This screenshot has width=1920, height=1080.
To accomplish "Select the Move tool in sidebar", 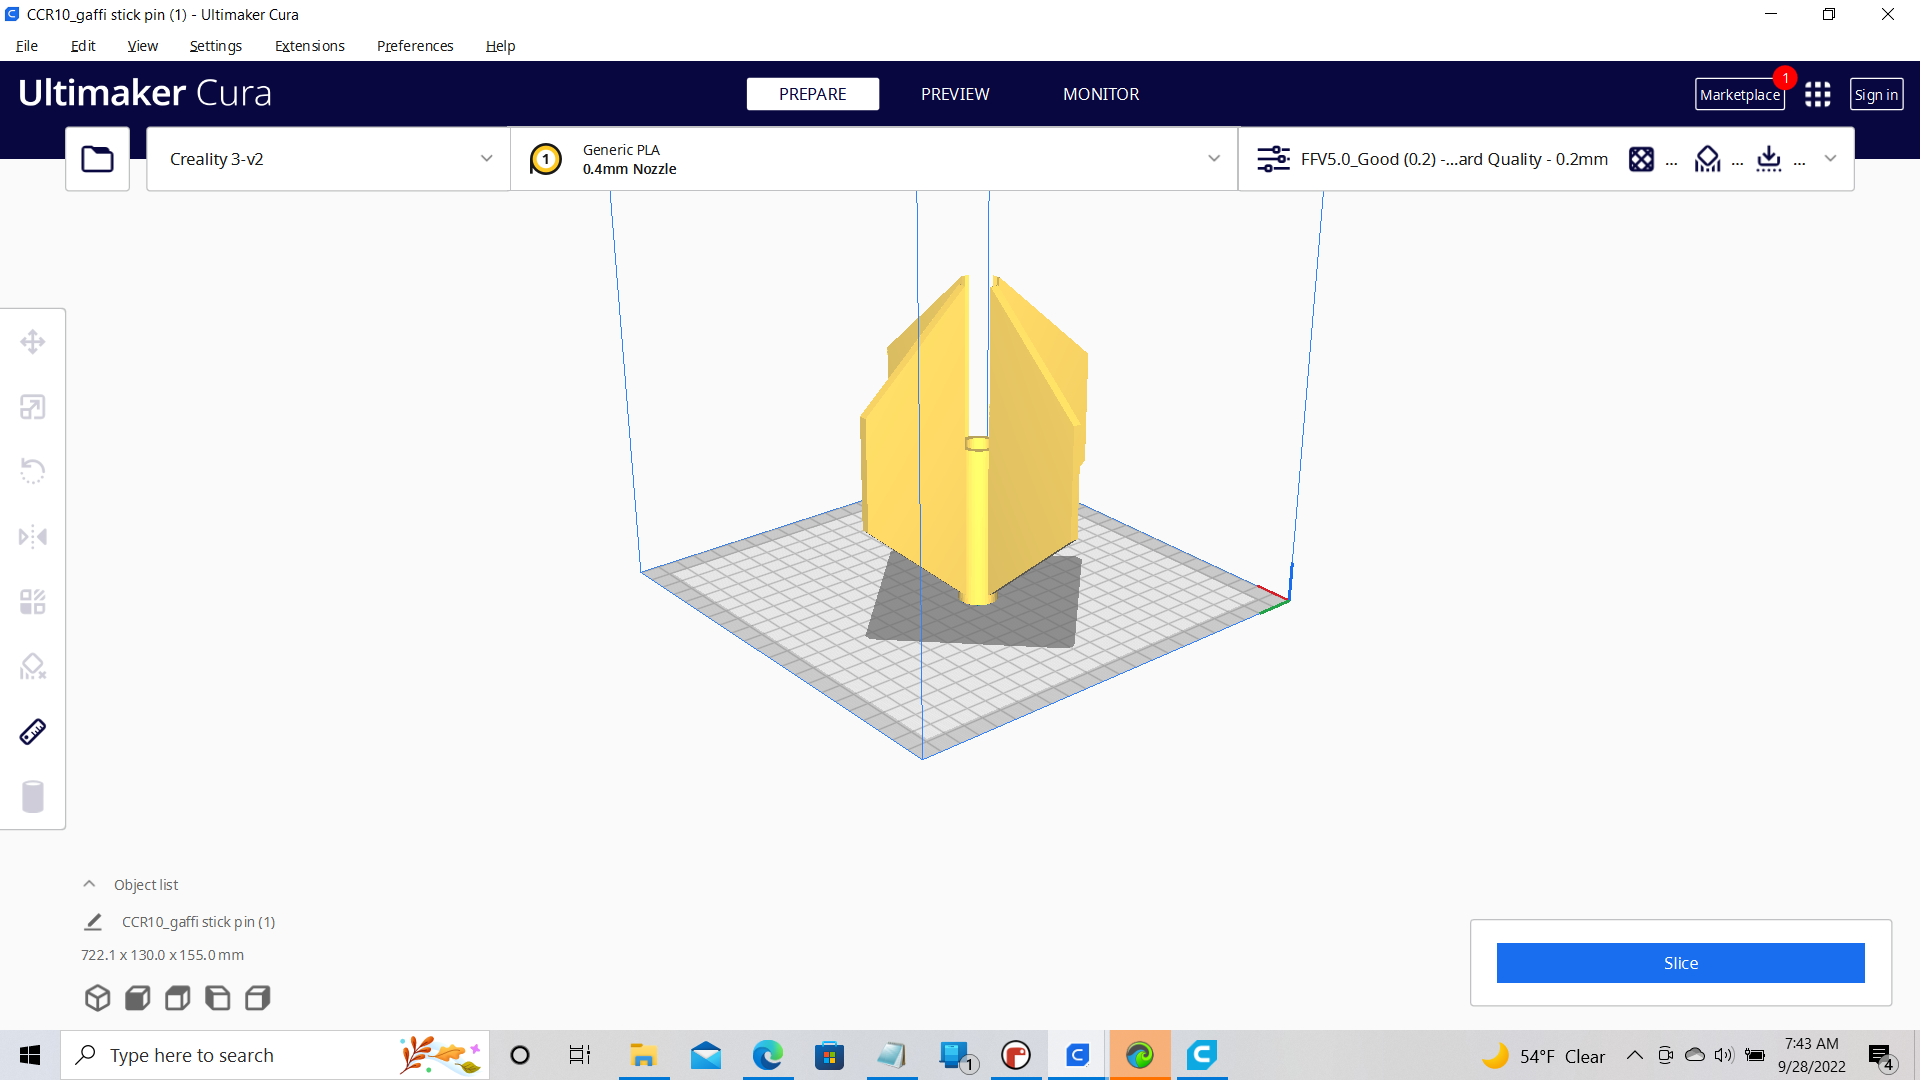I will coord(33,342).
